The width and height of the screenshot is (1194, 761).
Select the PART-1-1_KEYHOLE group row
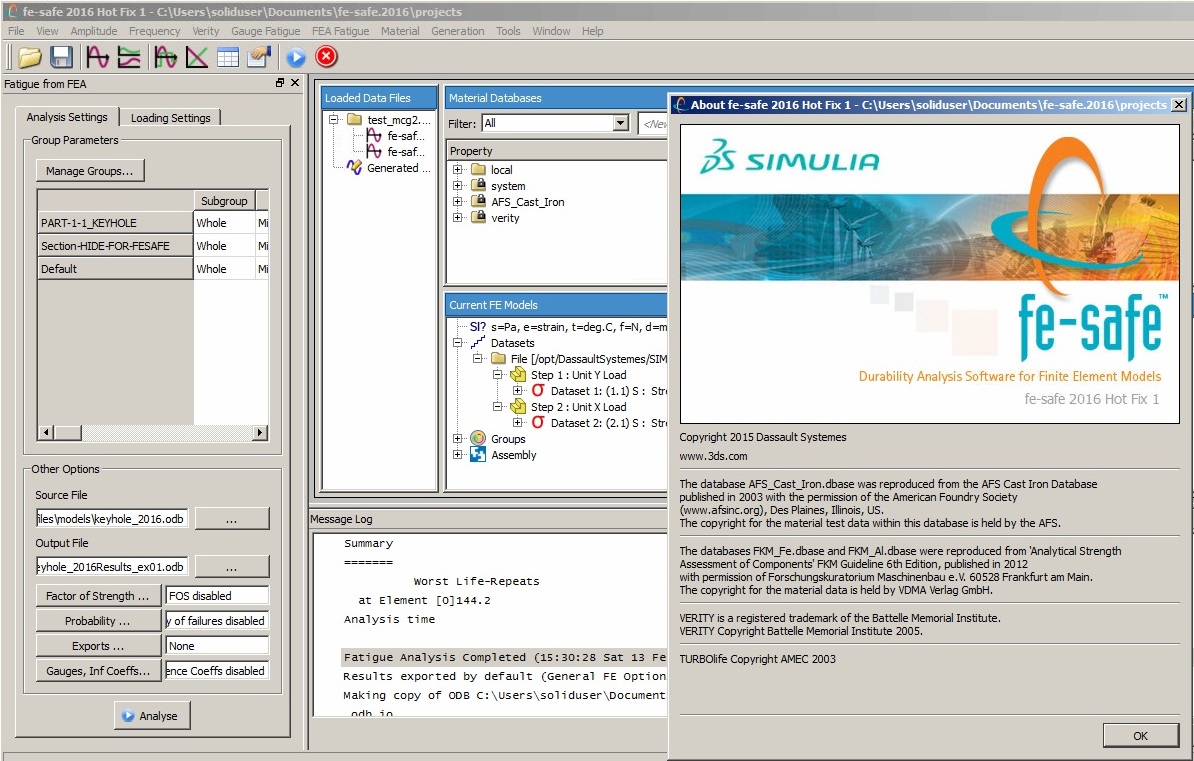115,223
